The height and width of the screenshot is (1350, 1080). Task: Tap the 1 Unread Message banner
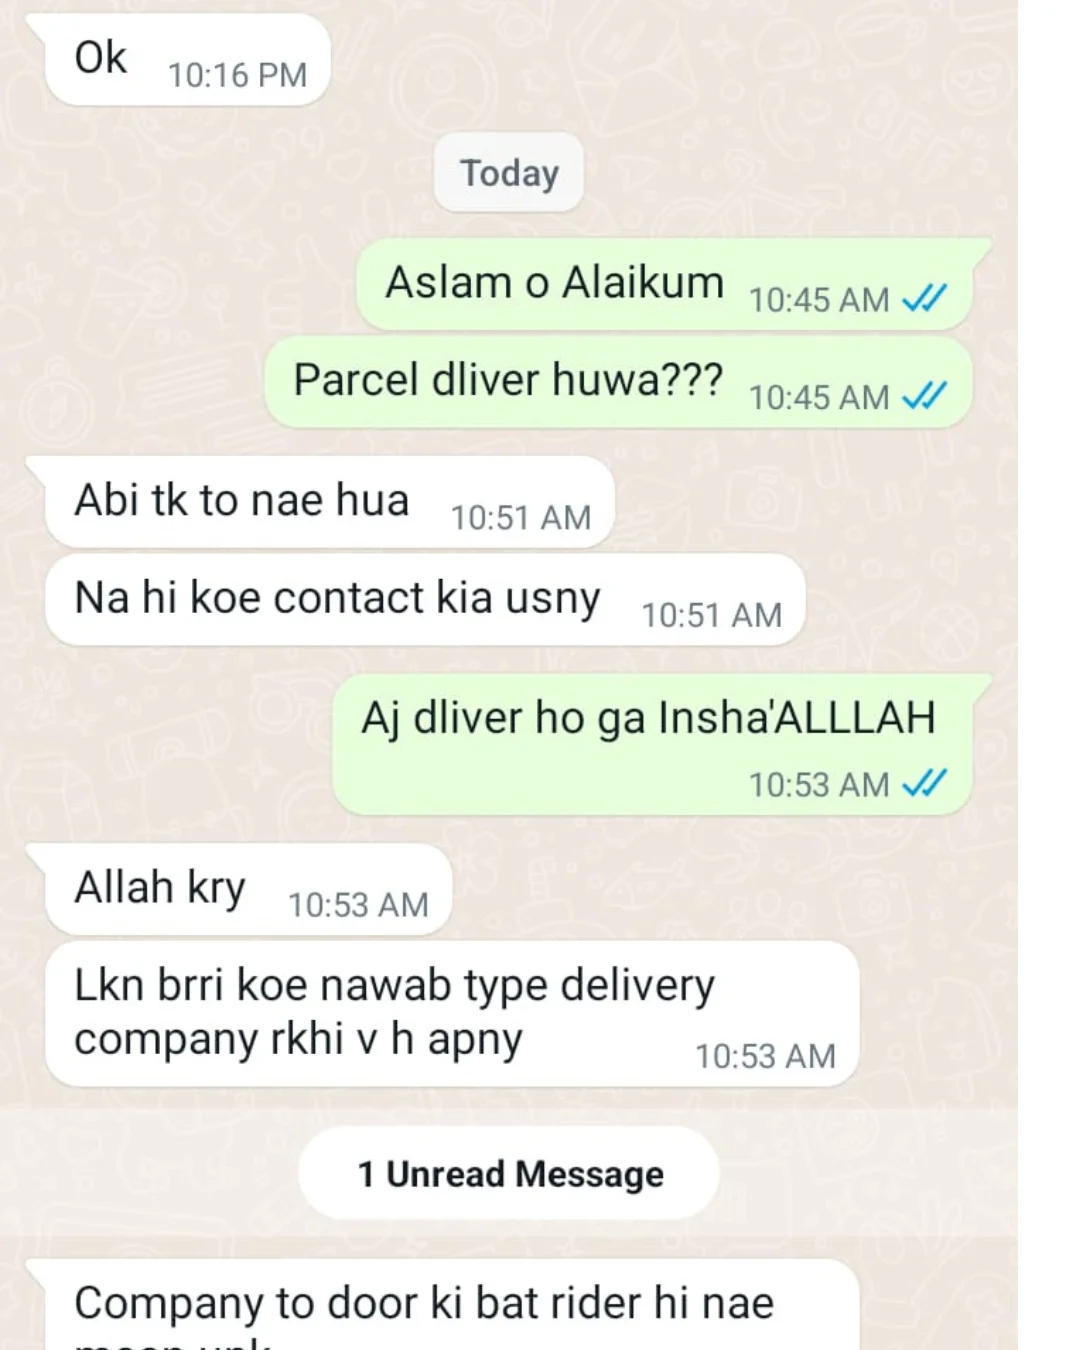[x=509, y=1174]
